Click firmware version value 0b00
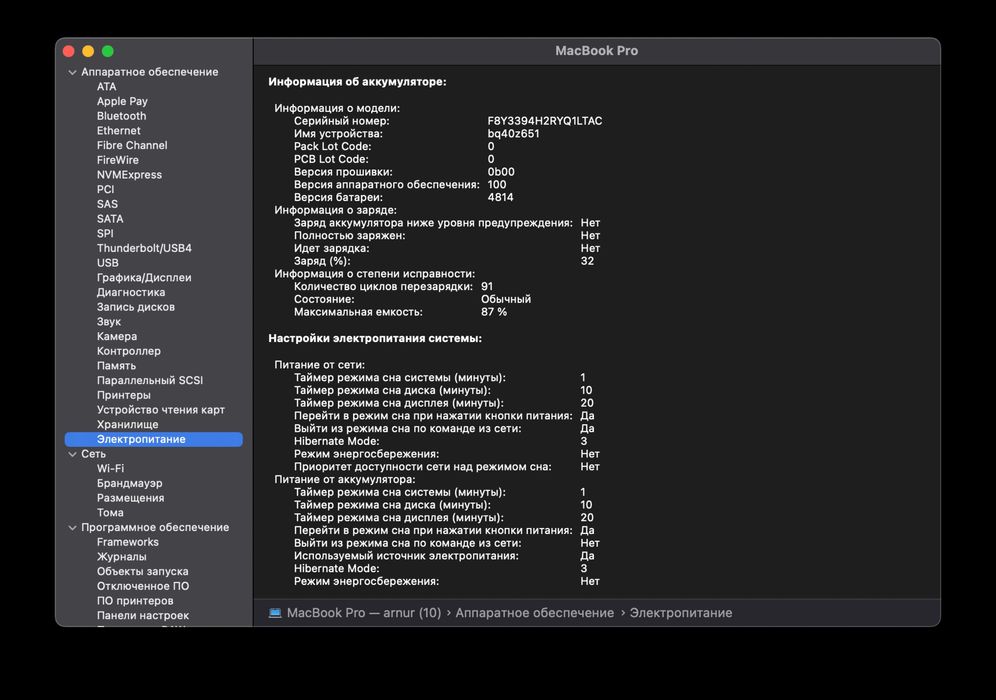Image resolution: width=996 pixels, height=700 pixels. pyautogui.click(x=501, y=172)
